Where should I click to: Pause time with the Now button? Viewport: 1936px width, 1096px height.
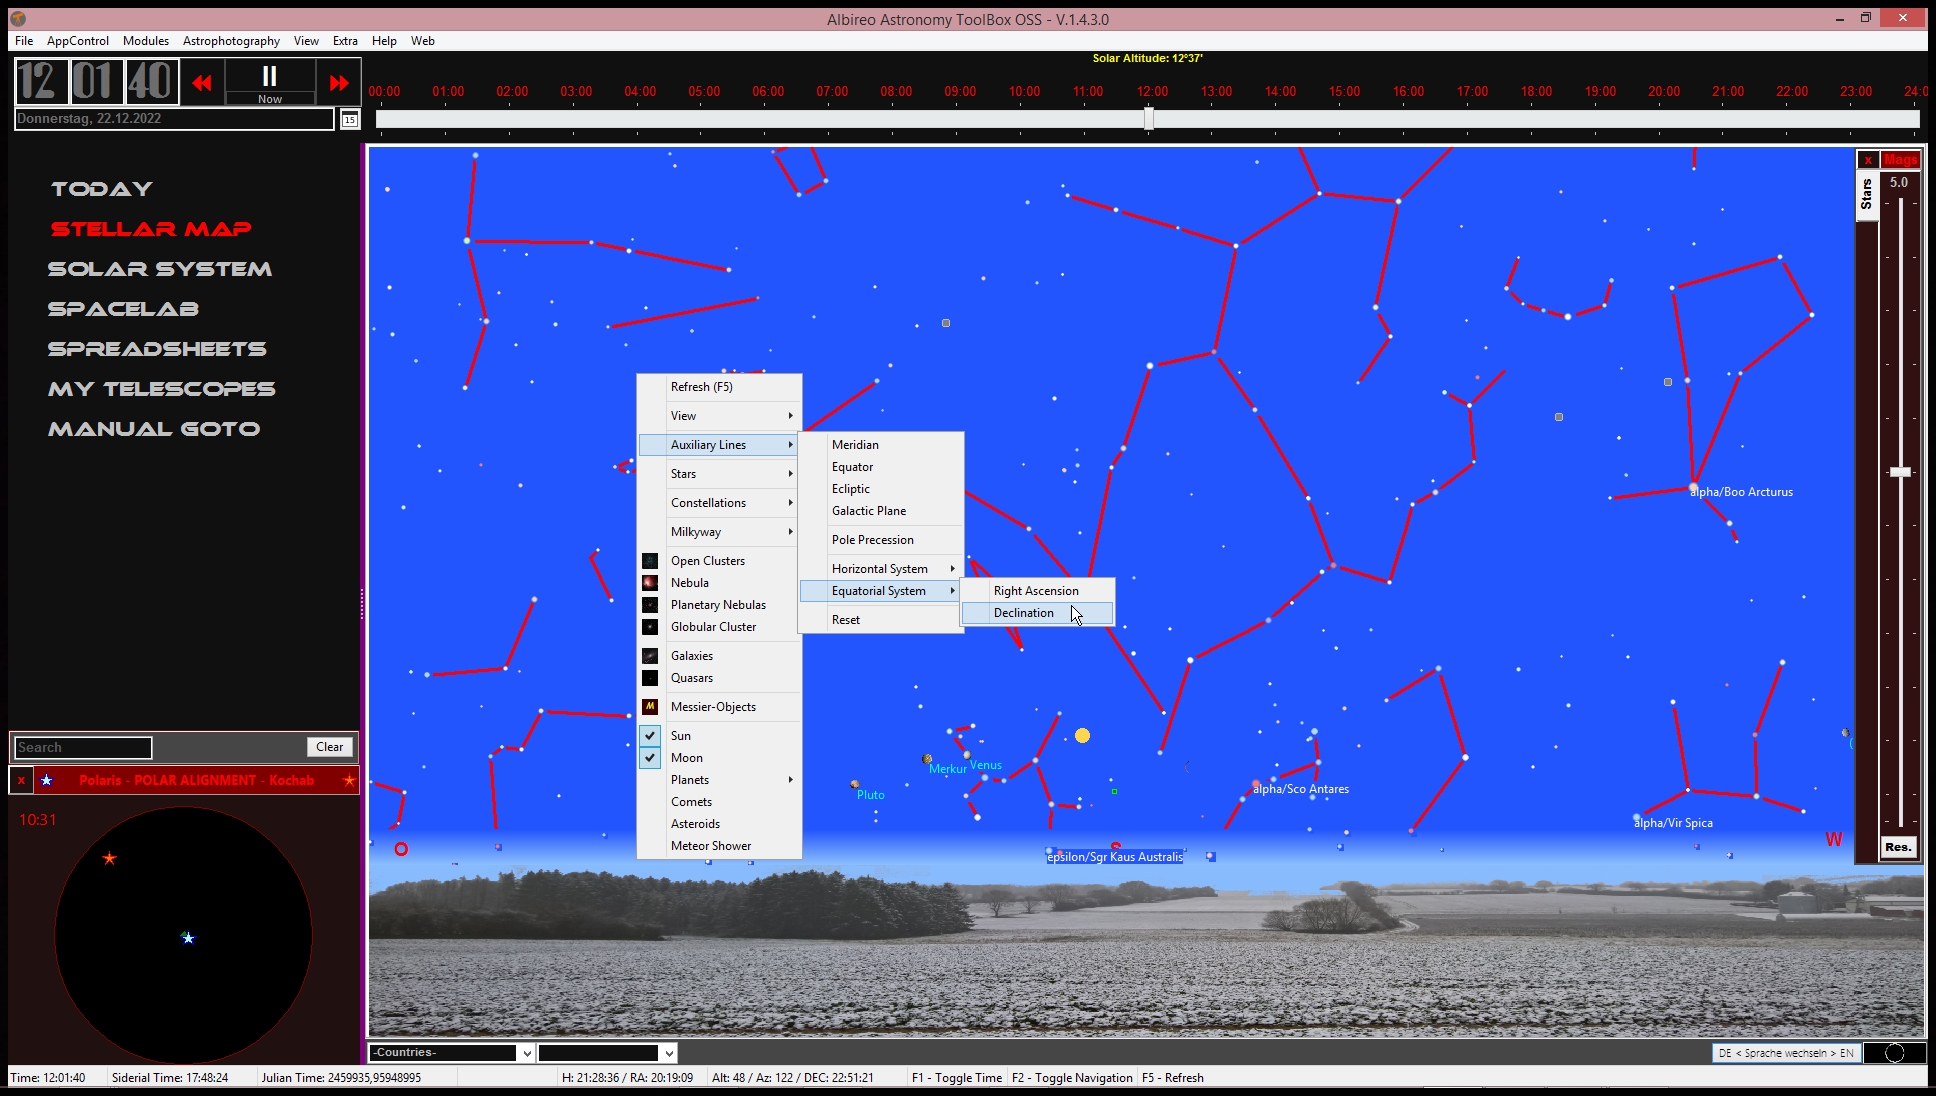click(270, 83)
